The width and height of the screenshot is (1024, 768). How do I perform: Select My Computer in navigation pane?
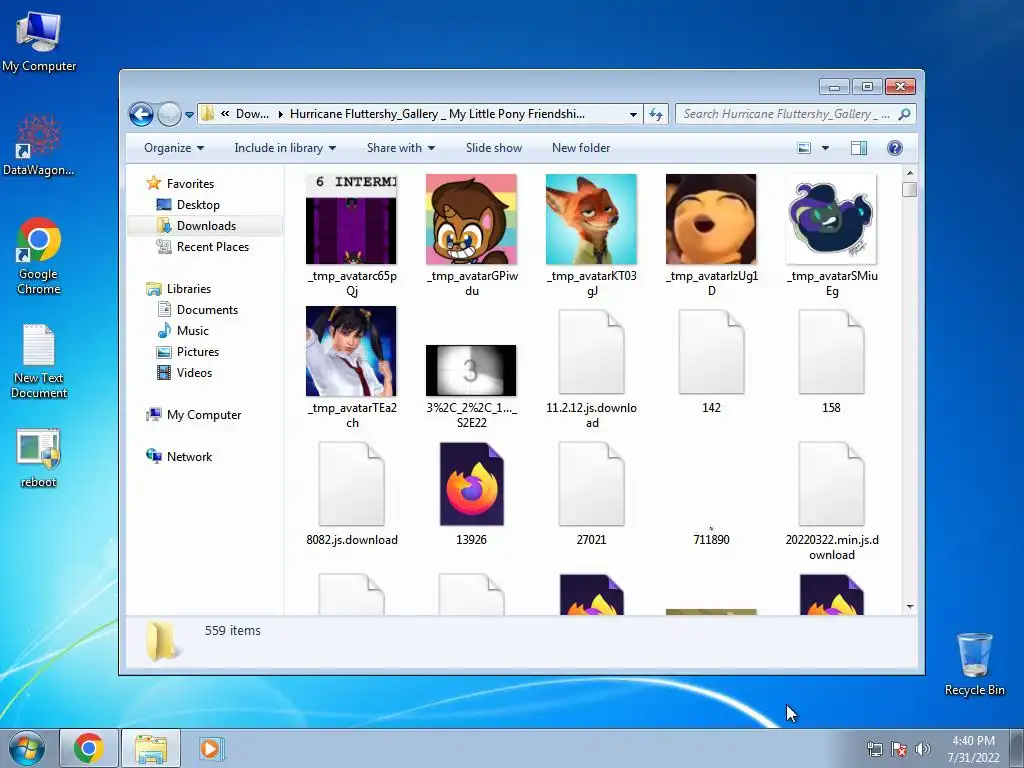(204, 415)
